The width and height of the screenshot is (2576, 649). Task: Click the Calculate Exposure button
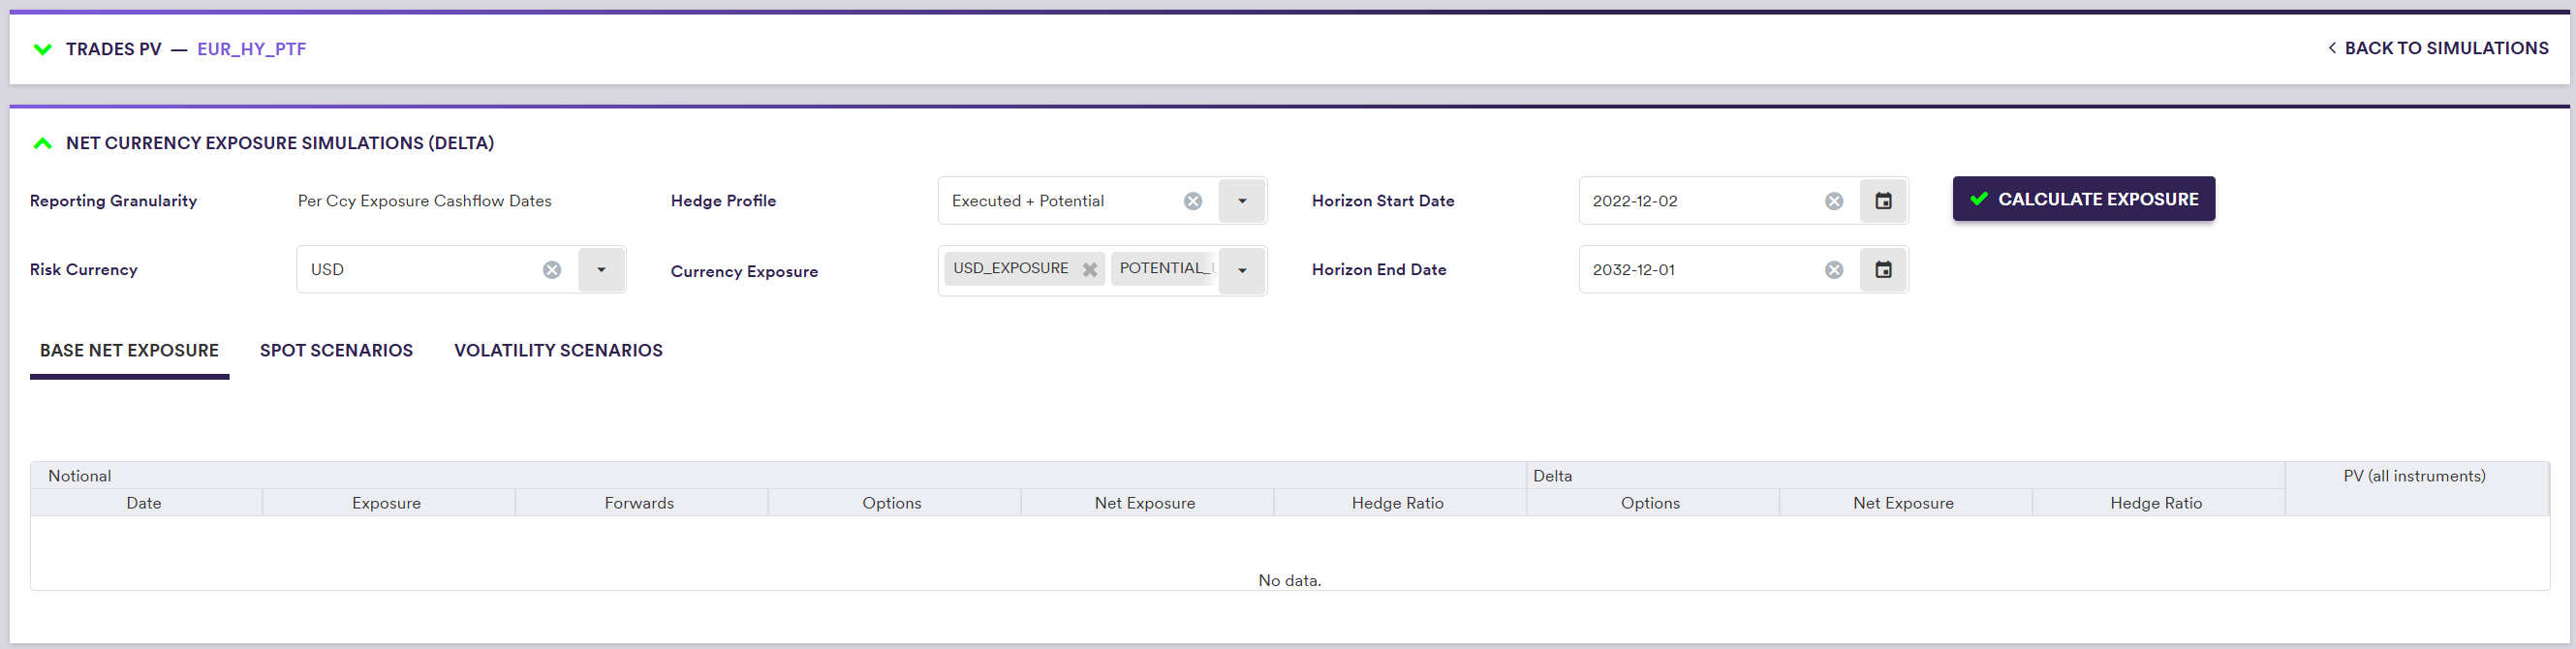coord(2082,199)
